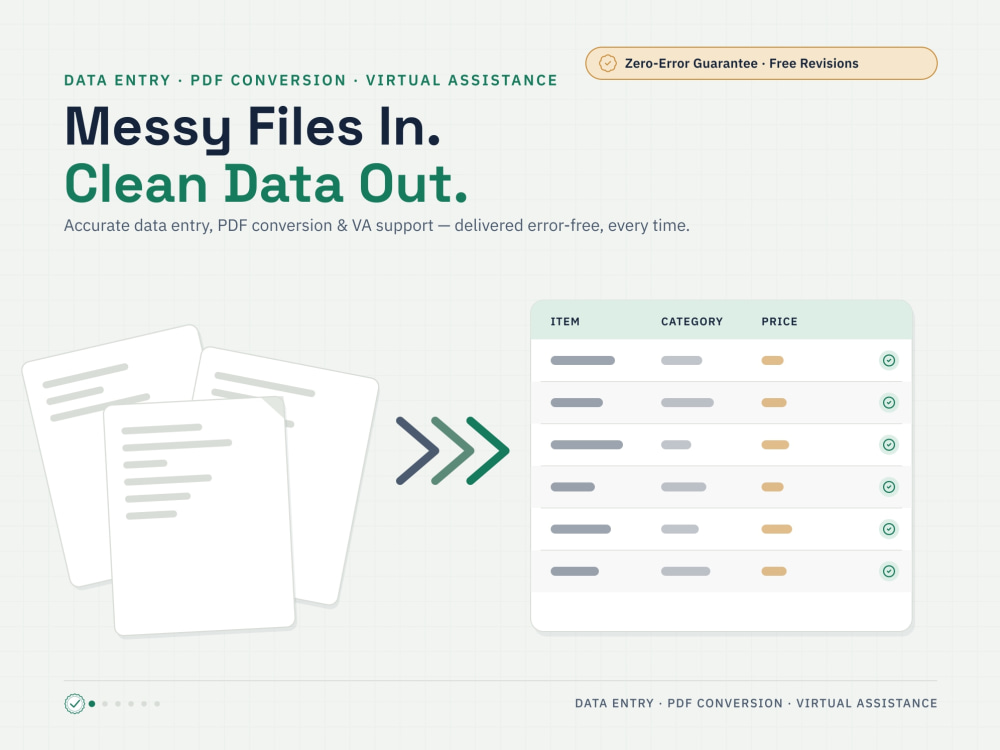The height and width of the screenshot is (750, 1000).
Task: Click the check icon in the fourth table row
Action: click(889, 487)
